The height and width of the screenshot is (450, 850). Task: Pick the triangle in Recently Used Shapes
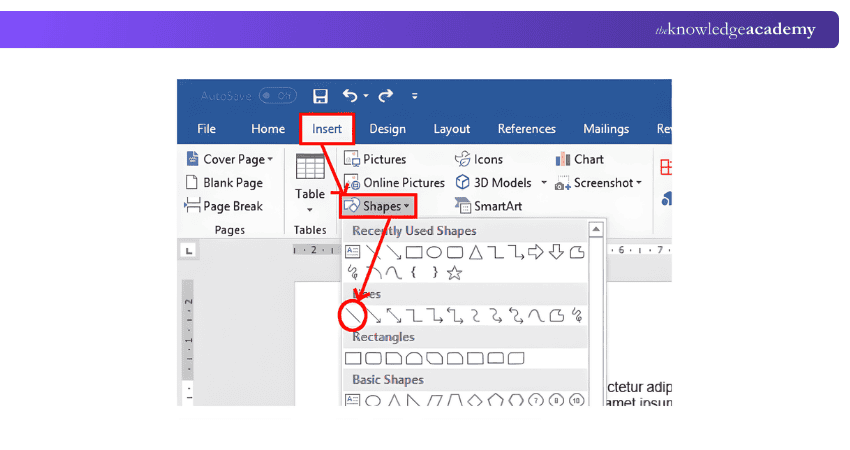[x=475, y=252]
